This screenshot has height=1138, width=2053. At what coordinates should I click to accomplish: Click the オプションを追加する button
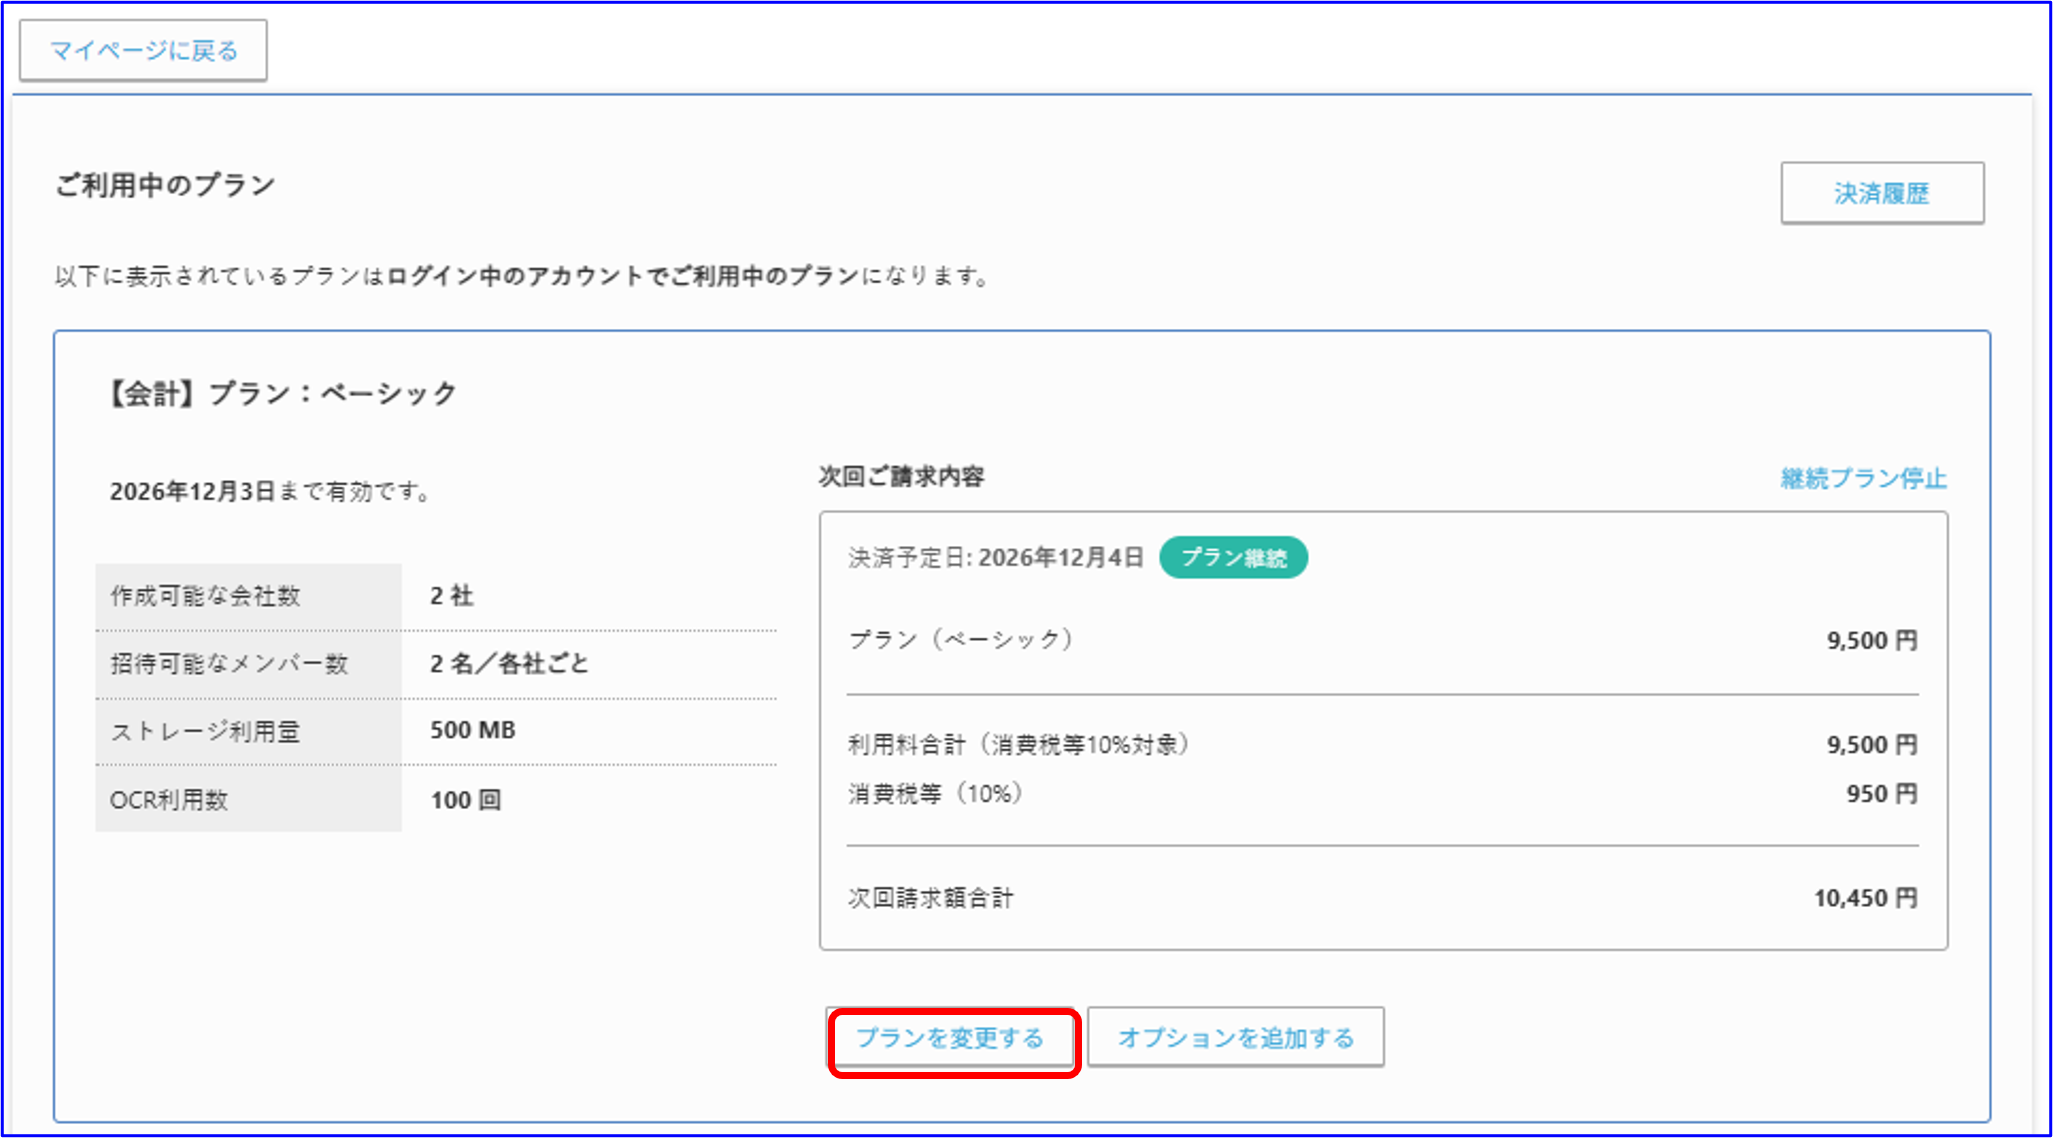coord(1235,1037)
